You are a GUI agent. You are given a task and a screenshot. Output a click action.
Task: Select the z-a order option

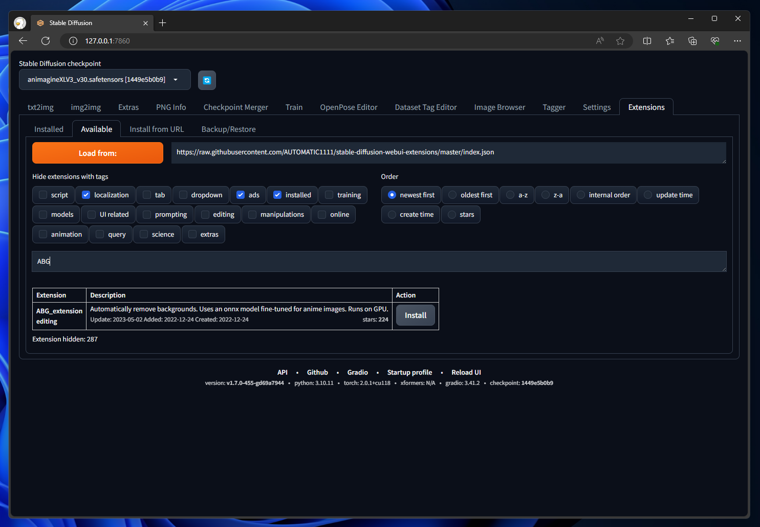tap(545, 195)
